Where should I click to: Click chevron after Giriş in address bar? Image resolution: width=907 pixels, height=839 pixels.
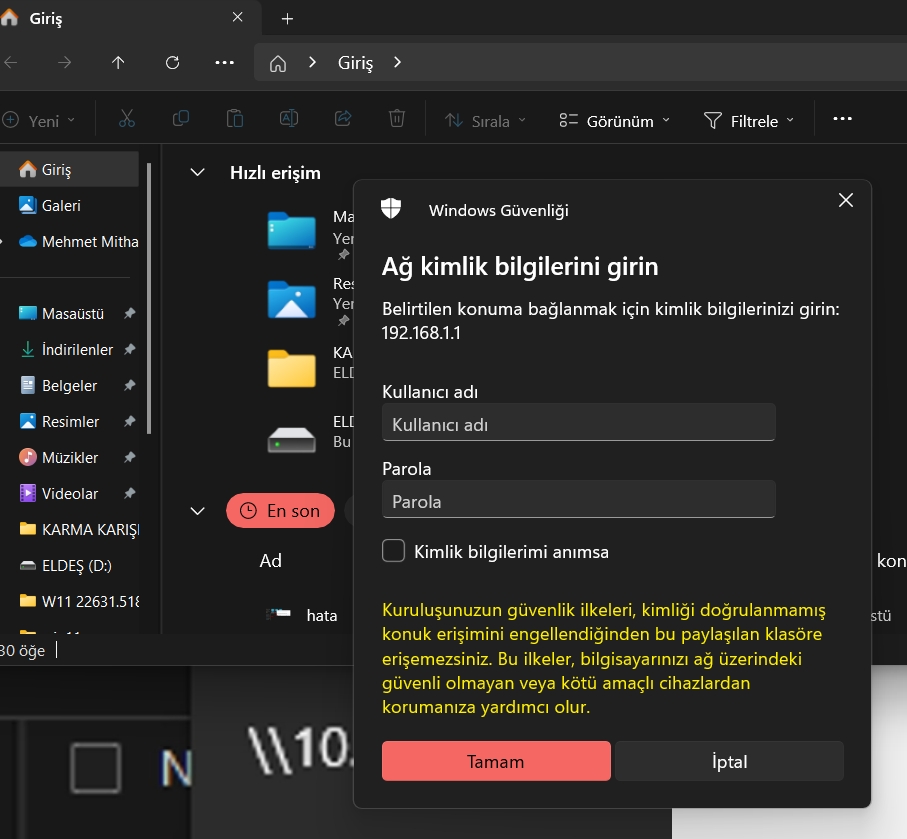[397, 62]
